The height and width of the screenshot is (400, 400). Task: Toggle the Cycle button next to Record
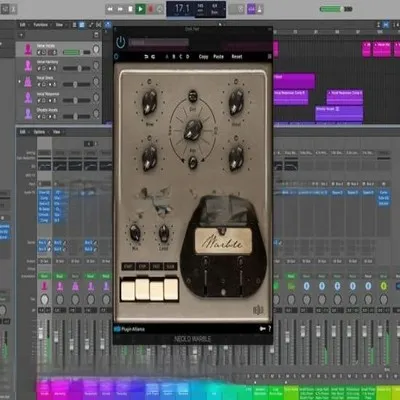pos(160,9)
